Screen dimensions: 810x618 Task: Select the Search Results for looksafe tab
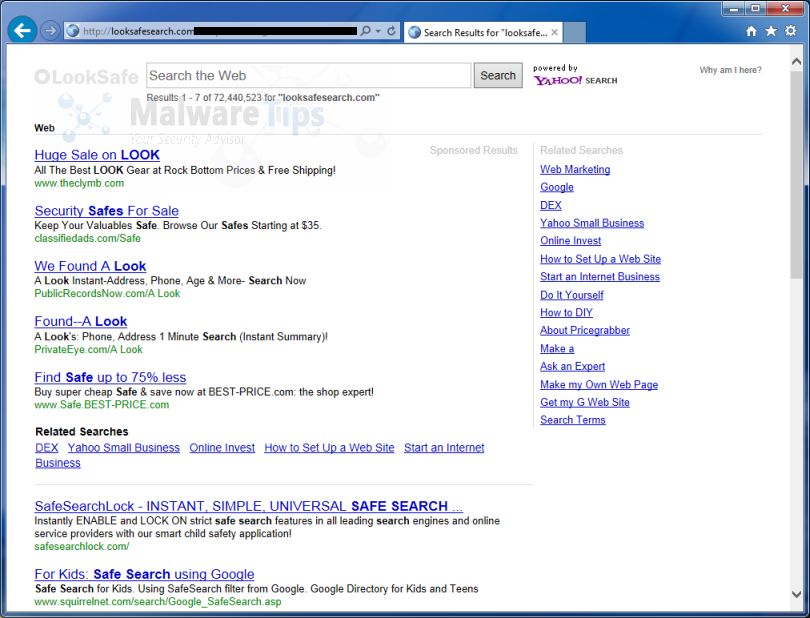coord(483,32)
